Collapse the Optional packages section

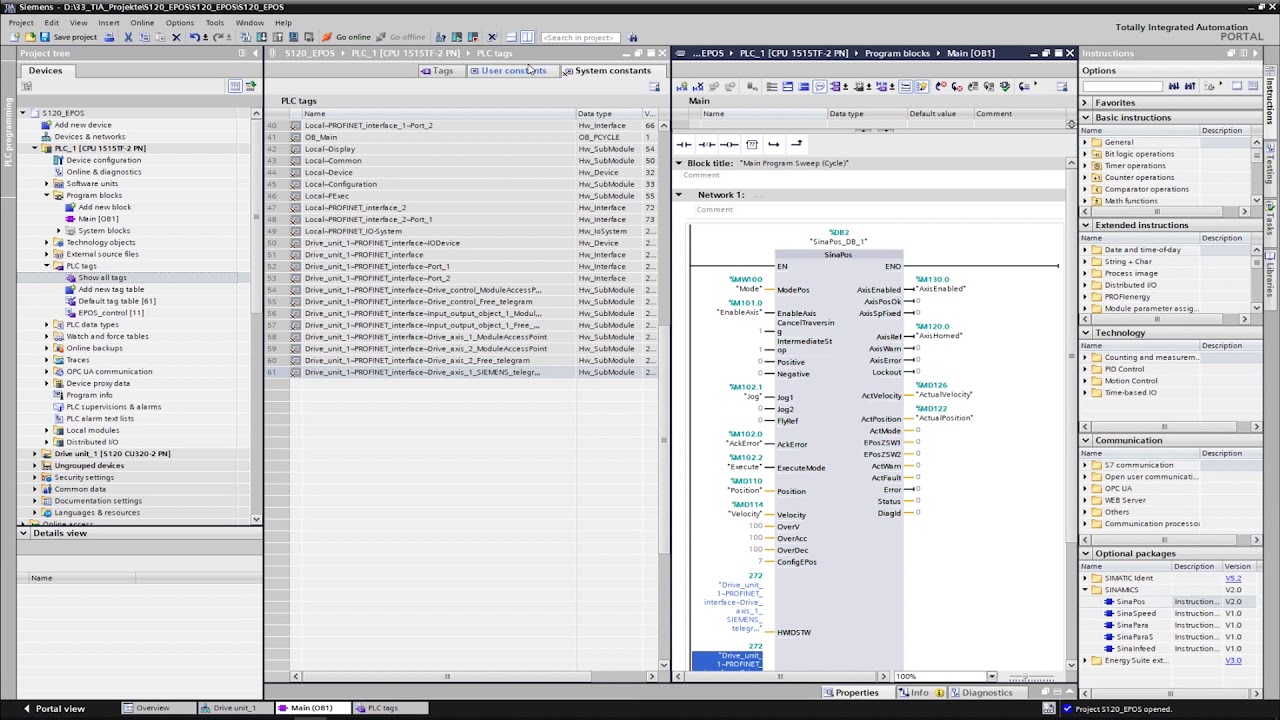click(1085, 554)
